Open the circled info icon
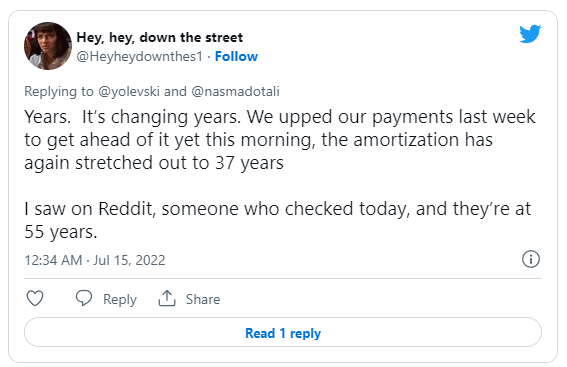The width and height of the screenshot is (567, 367). (x=531, y=259)
